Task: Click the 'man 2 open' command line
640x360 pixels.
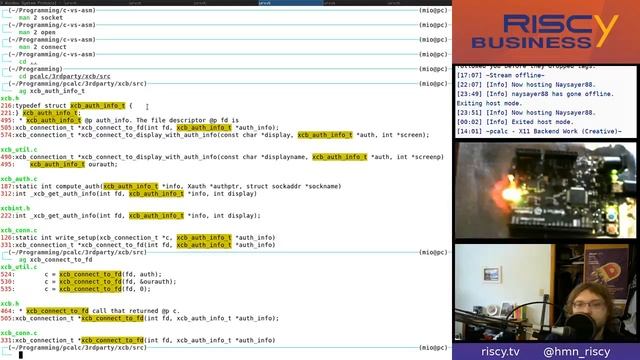Action: [37, 32]
